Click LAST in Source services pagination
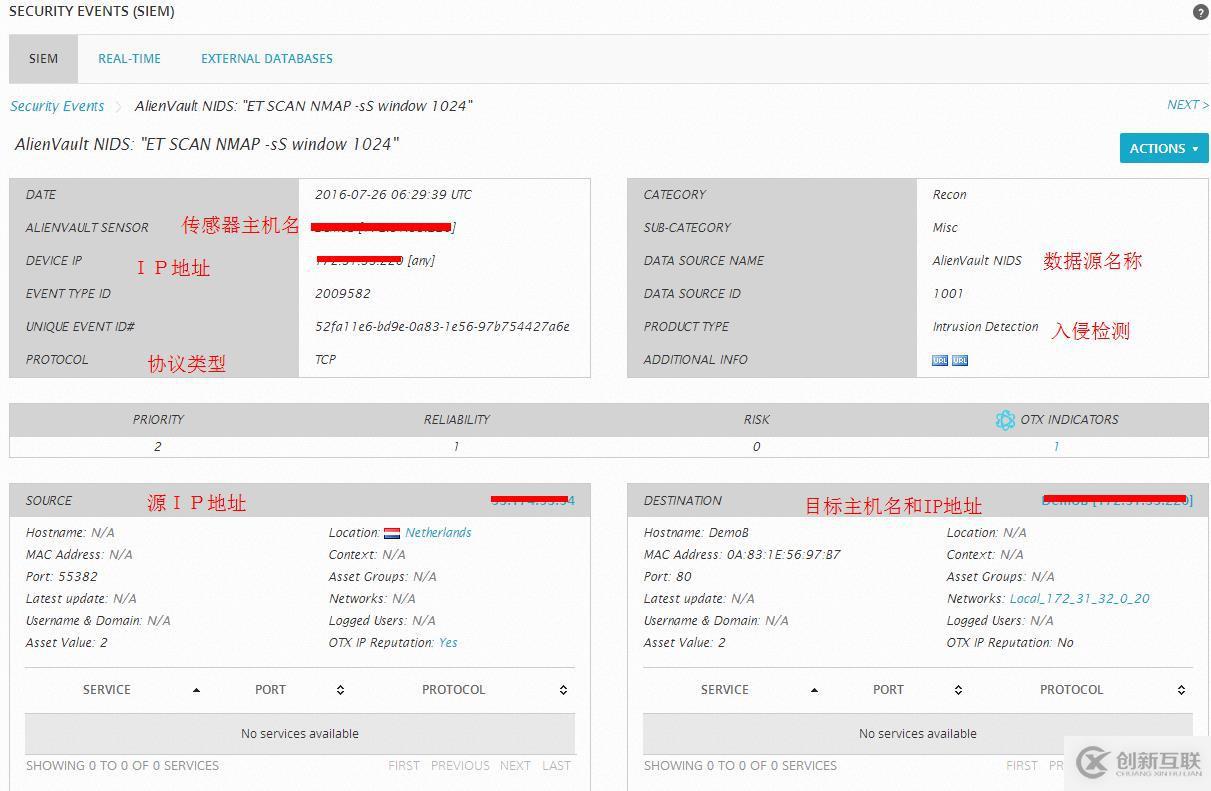This screenshot has width=1211, height=791. tap(556, 766)
